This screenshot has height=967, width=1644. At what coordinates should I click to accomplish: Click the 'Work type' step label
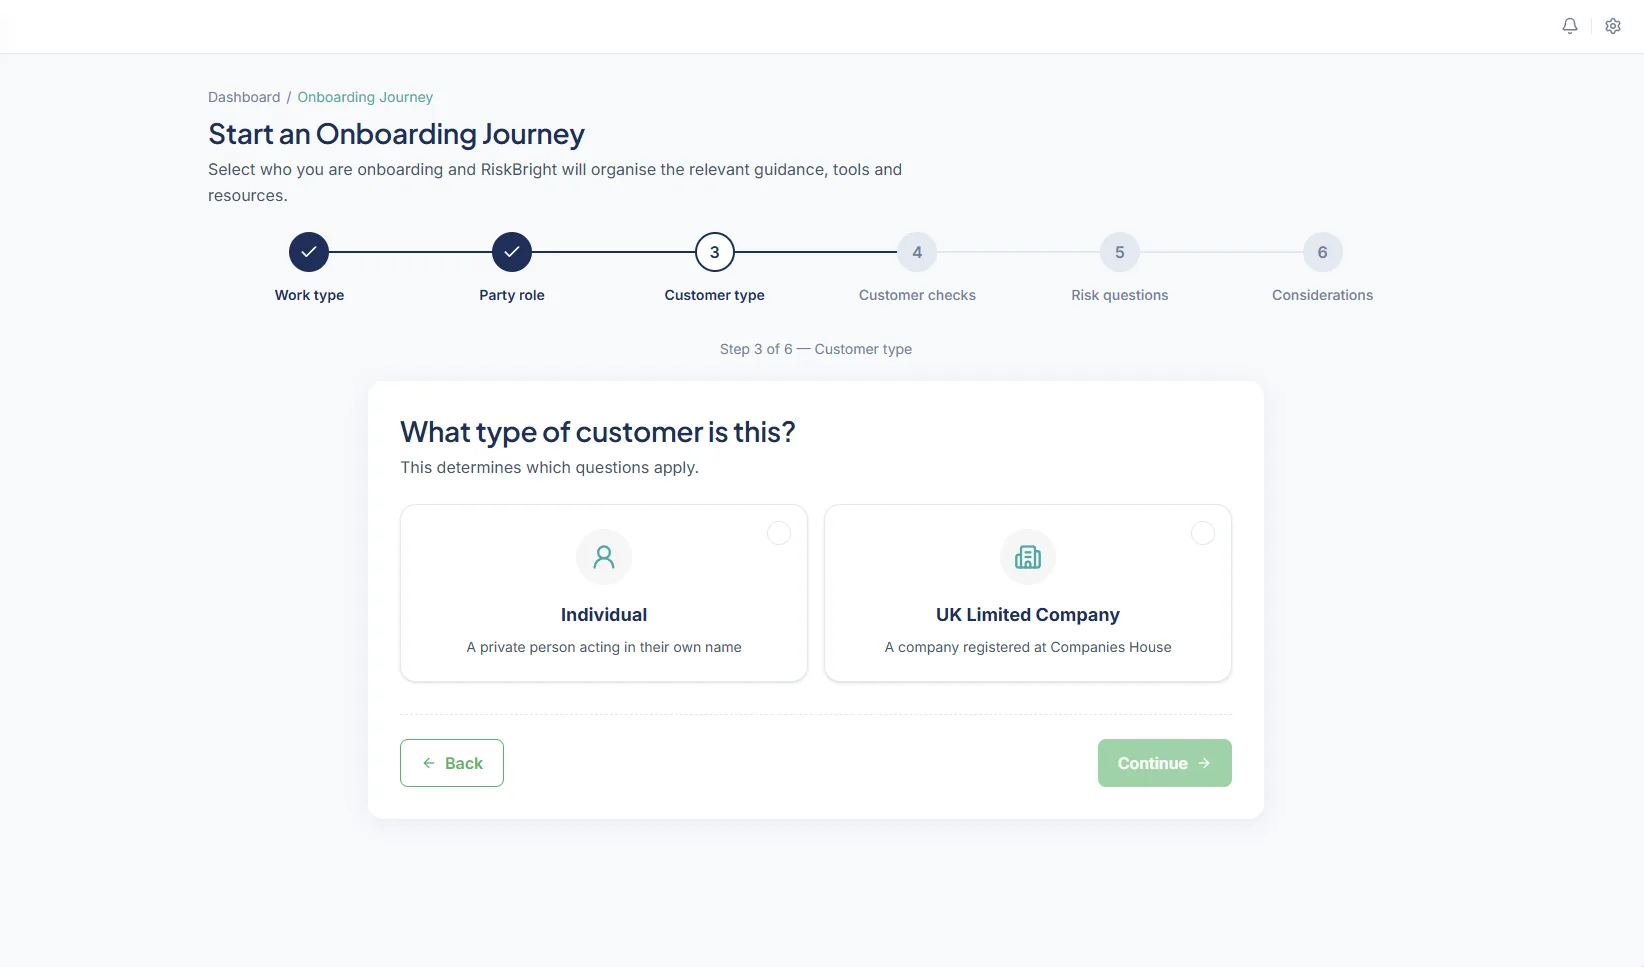click(309, 295)
